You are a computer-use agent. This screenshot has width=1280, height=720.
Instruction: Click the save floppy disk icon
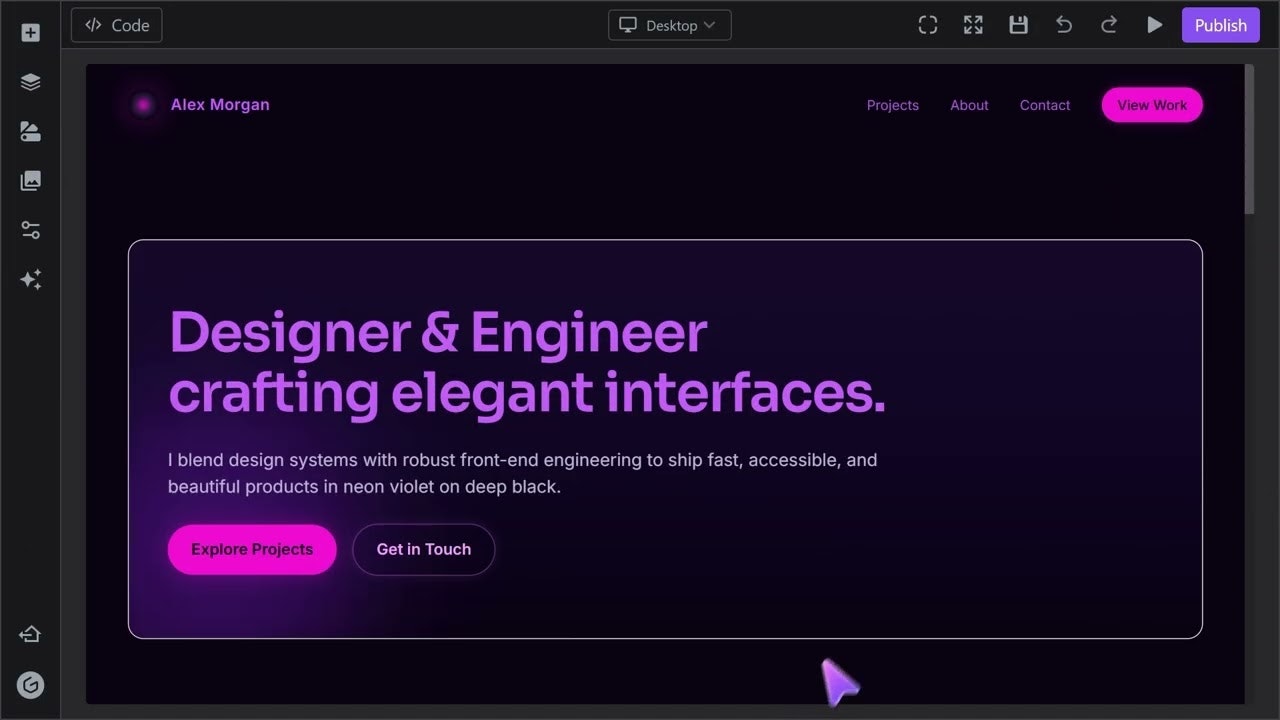pos(1018,25)
